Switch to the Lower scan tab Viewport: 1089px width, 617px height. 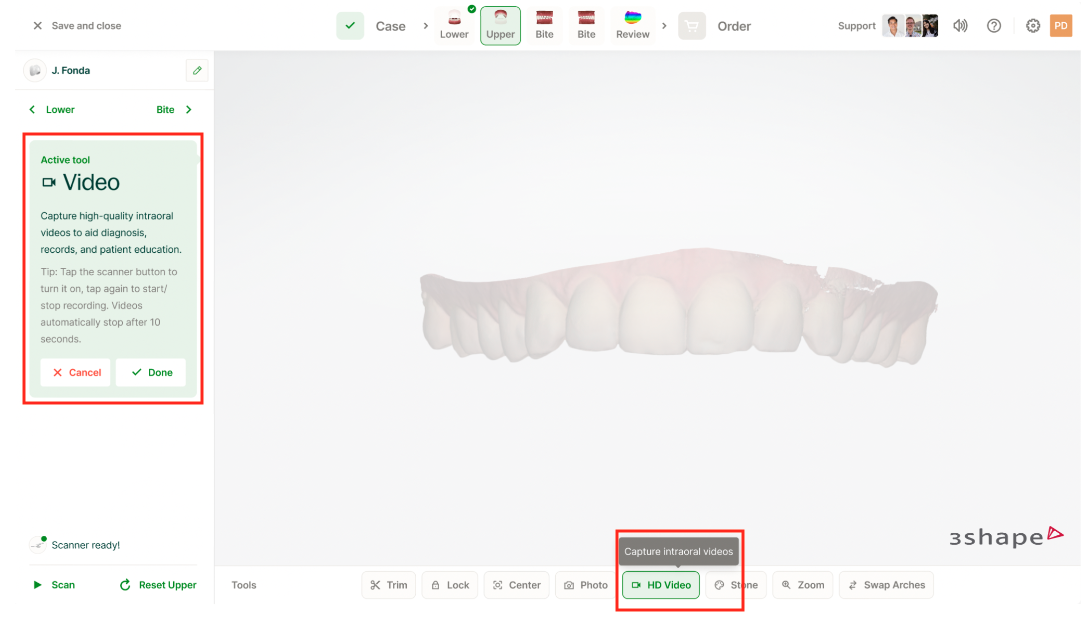click(x=454, y=26)
